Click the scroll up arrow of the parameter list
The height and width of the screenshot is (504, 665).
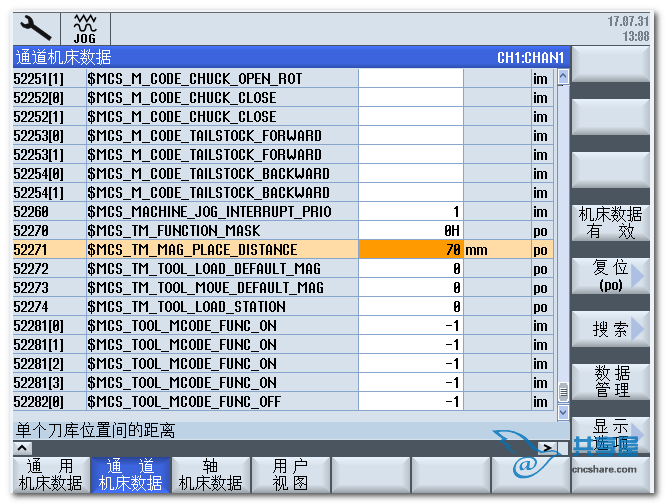pos(562,76)
